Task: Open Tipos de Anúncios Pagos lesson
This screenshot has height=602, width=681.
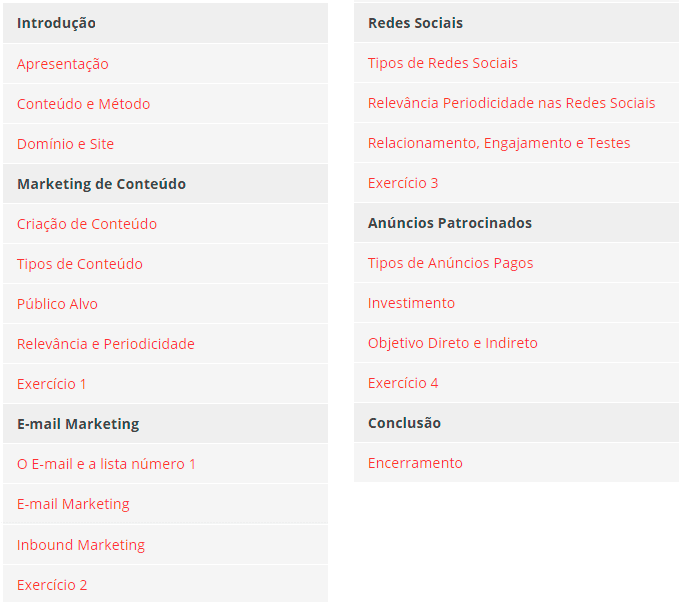Action: coord(451,263)
